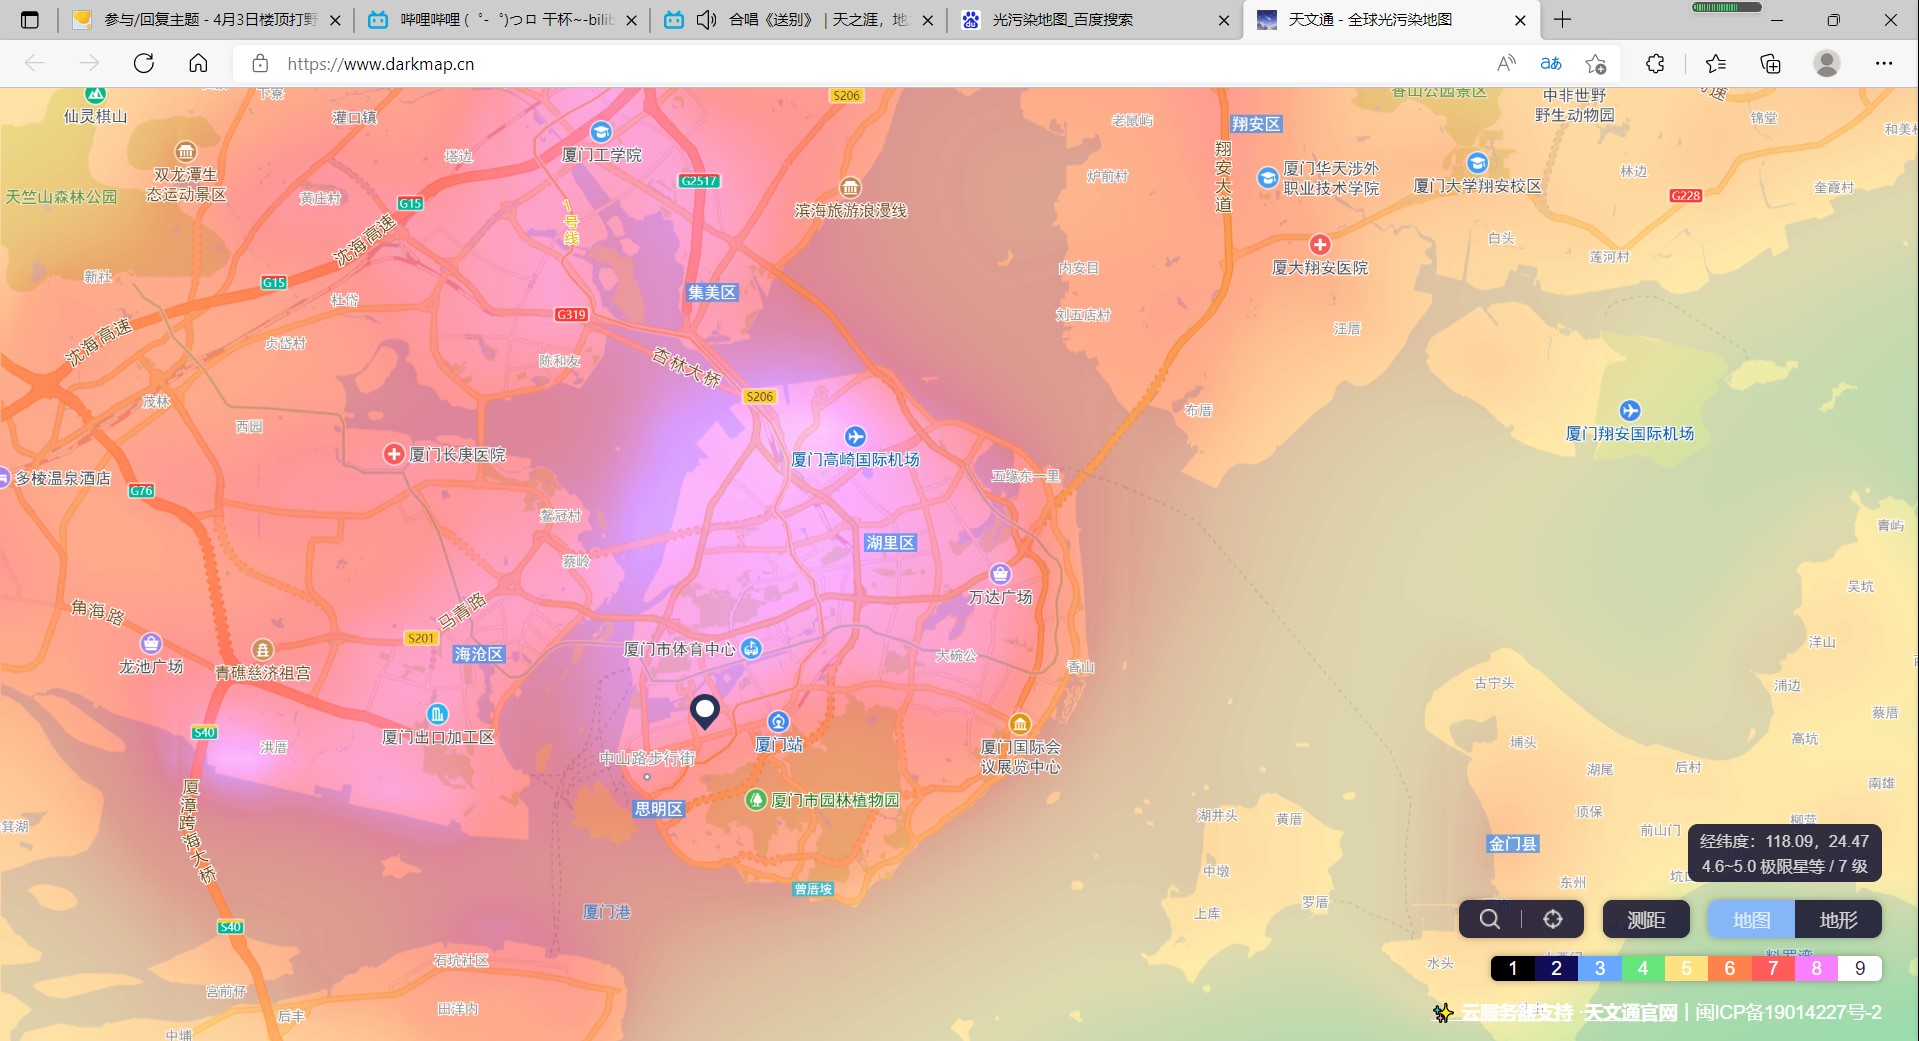Open the read aloud icon
This screenshot has height=1041, width=1919.
tap(1506, 63)
